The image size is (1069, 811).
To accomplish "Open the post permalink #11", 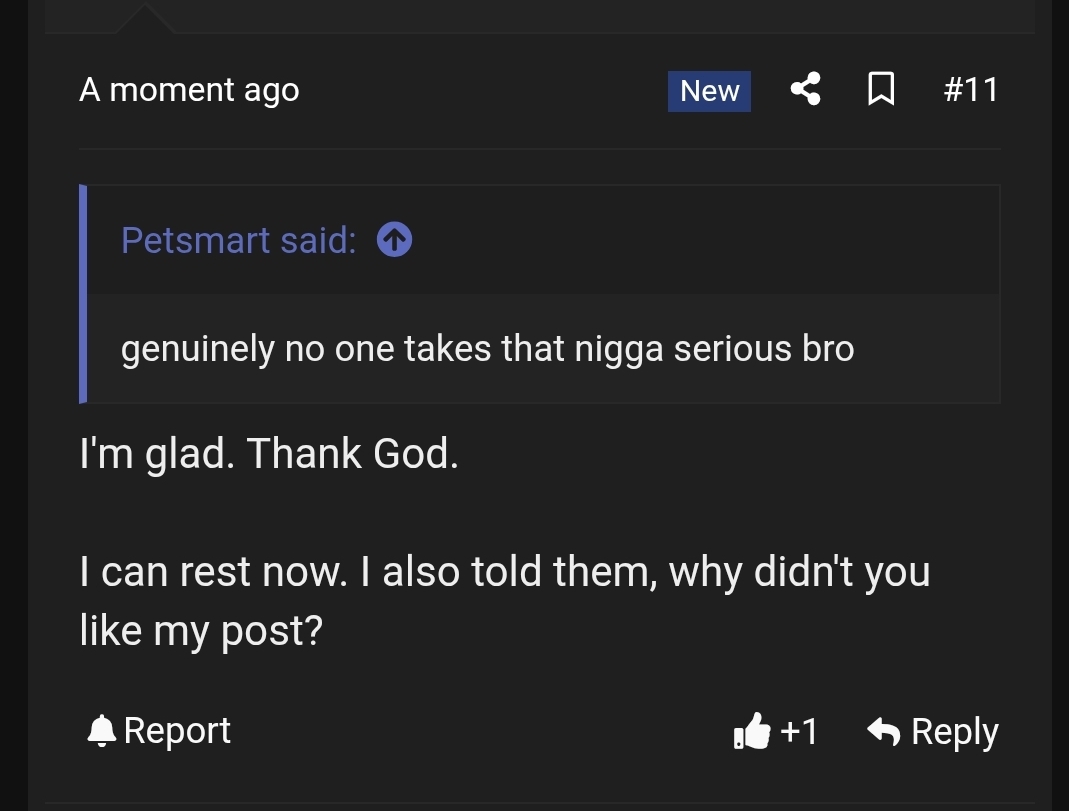I will [x=971, y=89].
